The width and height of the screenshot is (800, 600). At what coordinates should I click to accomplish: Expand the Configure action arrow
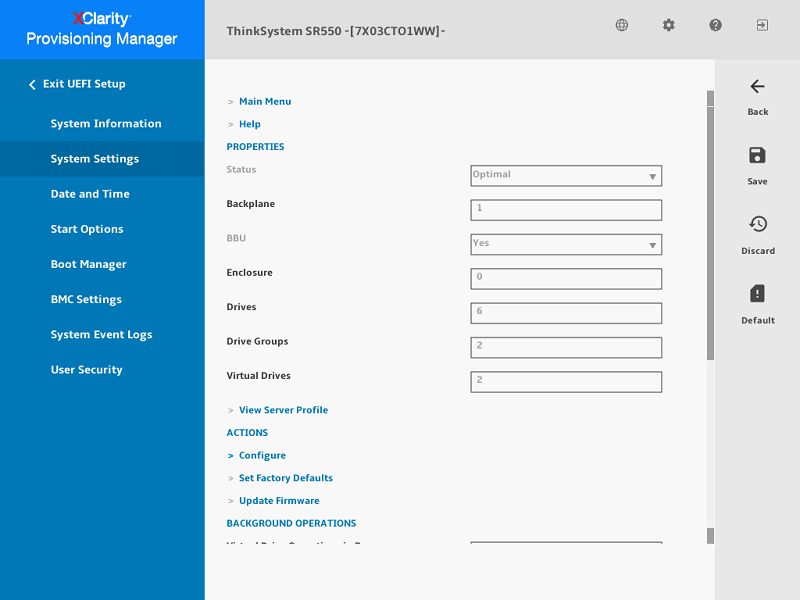[231, 456]
